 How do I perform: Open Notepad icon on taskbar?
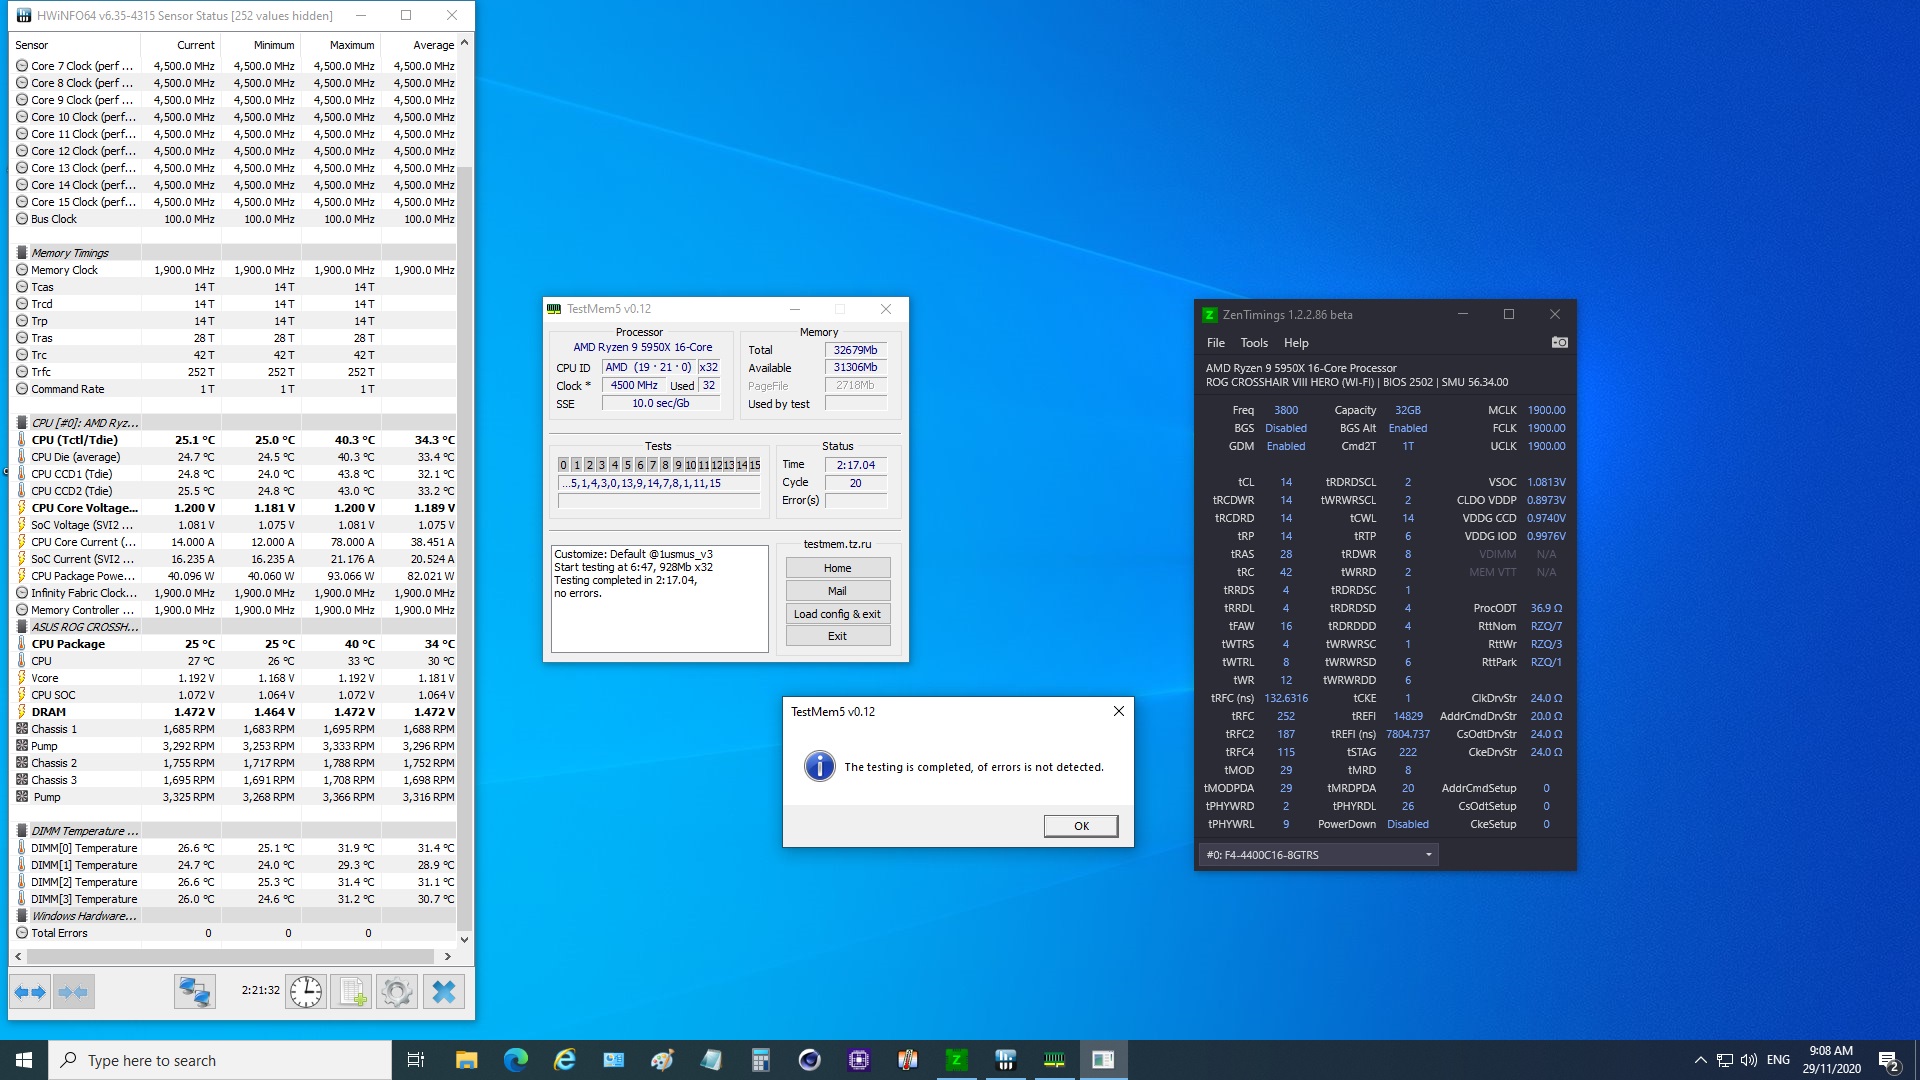[711, 1060]
